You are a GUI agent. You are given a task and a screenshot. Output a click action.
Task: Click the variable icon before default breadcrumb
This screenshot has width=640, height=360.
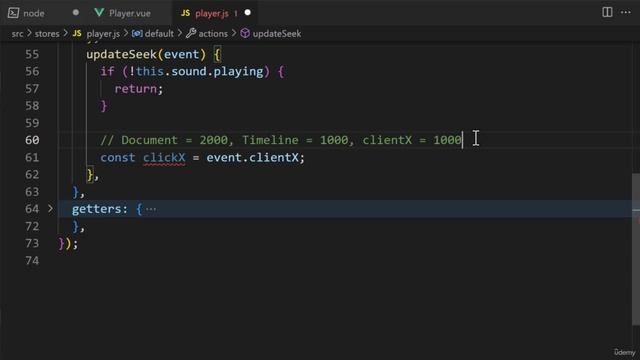pyautogui.click(x=137, y=33)
